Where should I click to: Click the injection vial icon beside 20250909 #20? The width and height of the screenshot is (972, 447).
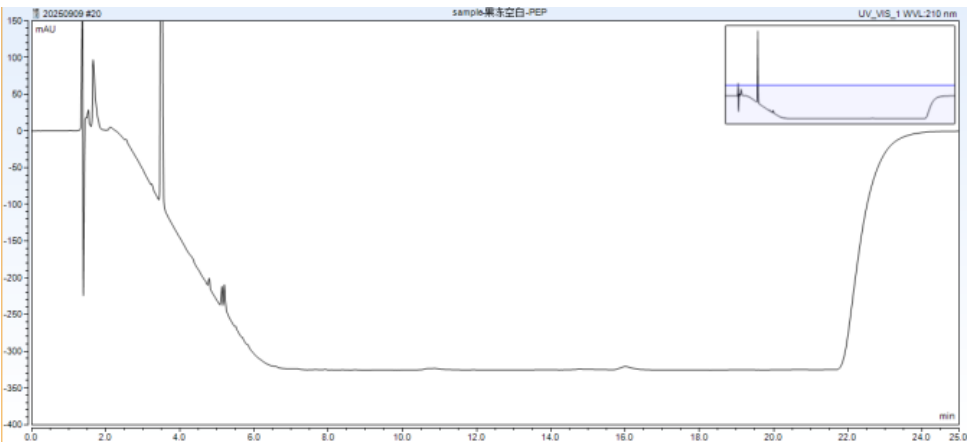pyautogui.click(x=35, y=12)
